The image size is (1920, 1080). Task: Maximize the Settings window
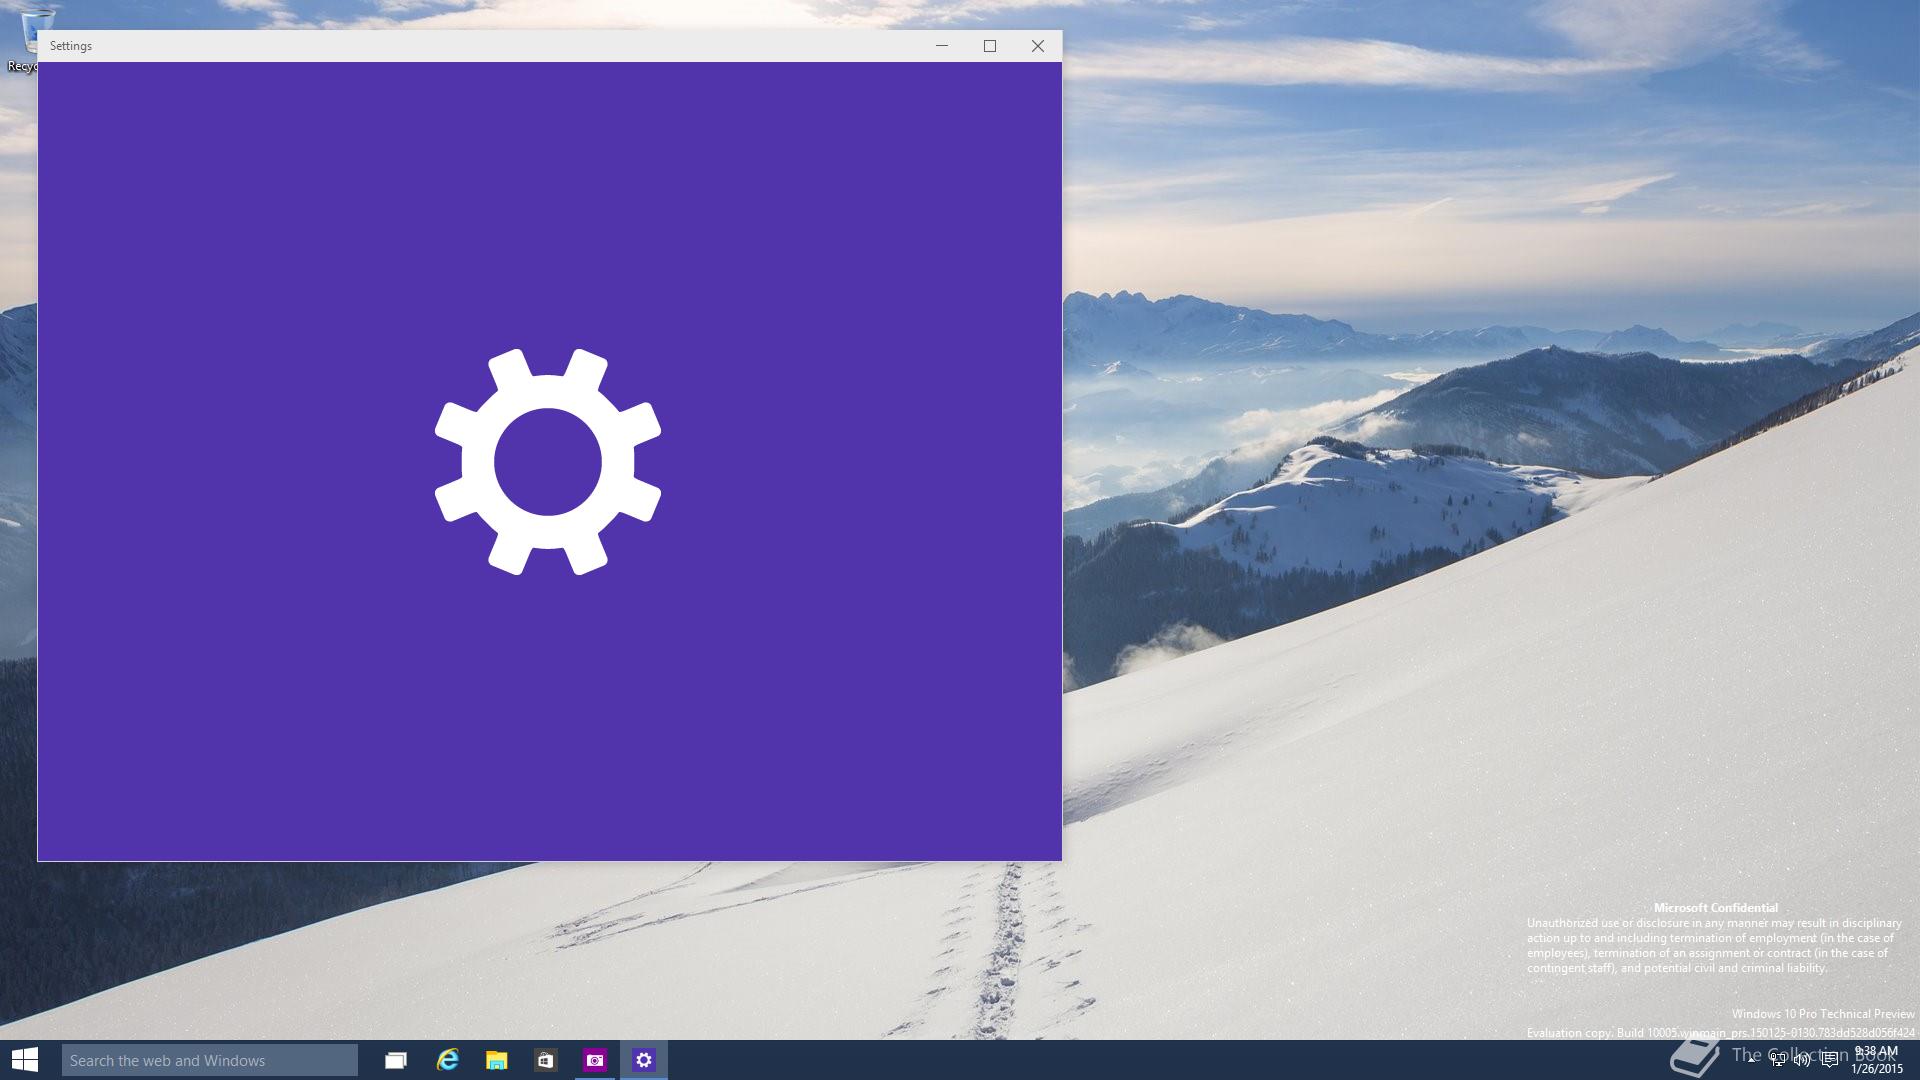click(990, 46)
